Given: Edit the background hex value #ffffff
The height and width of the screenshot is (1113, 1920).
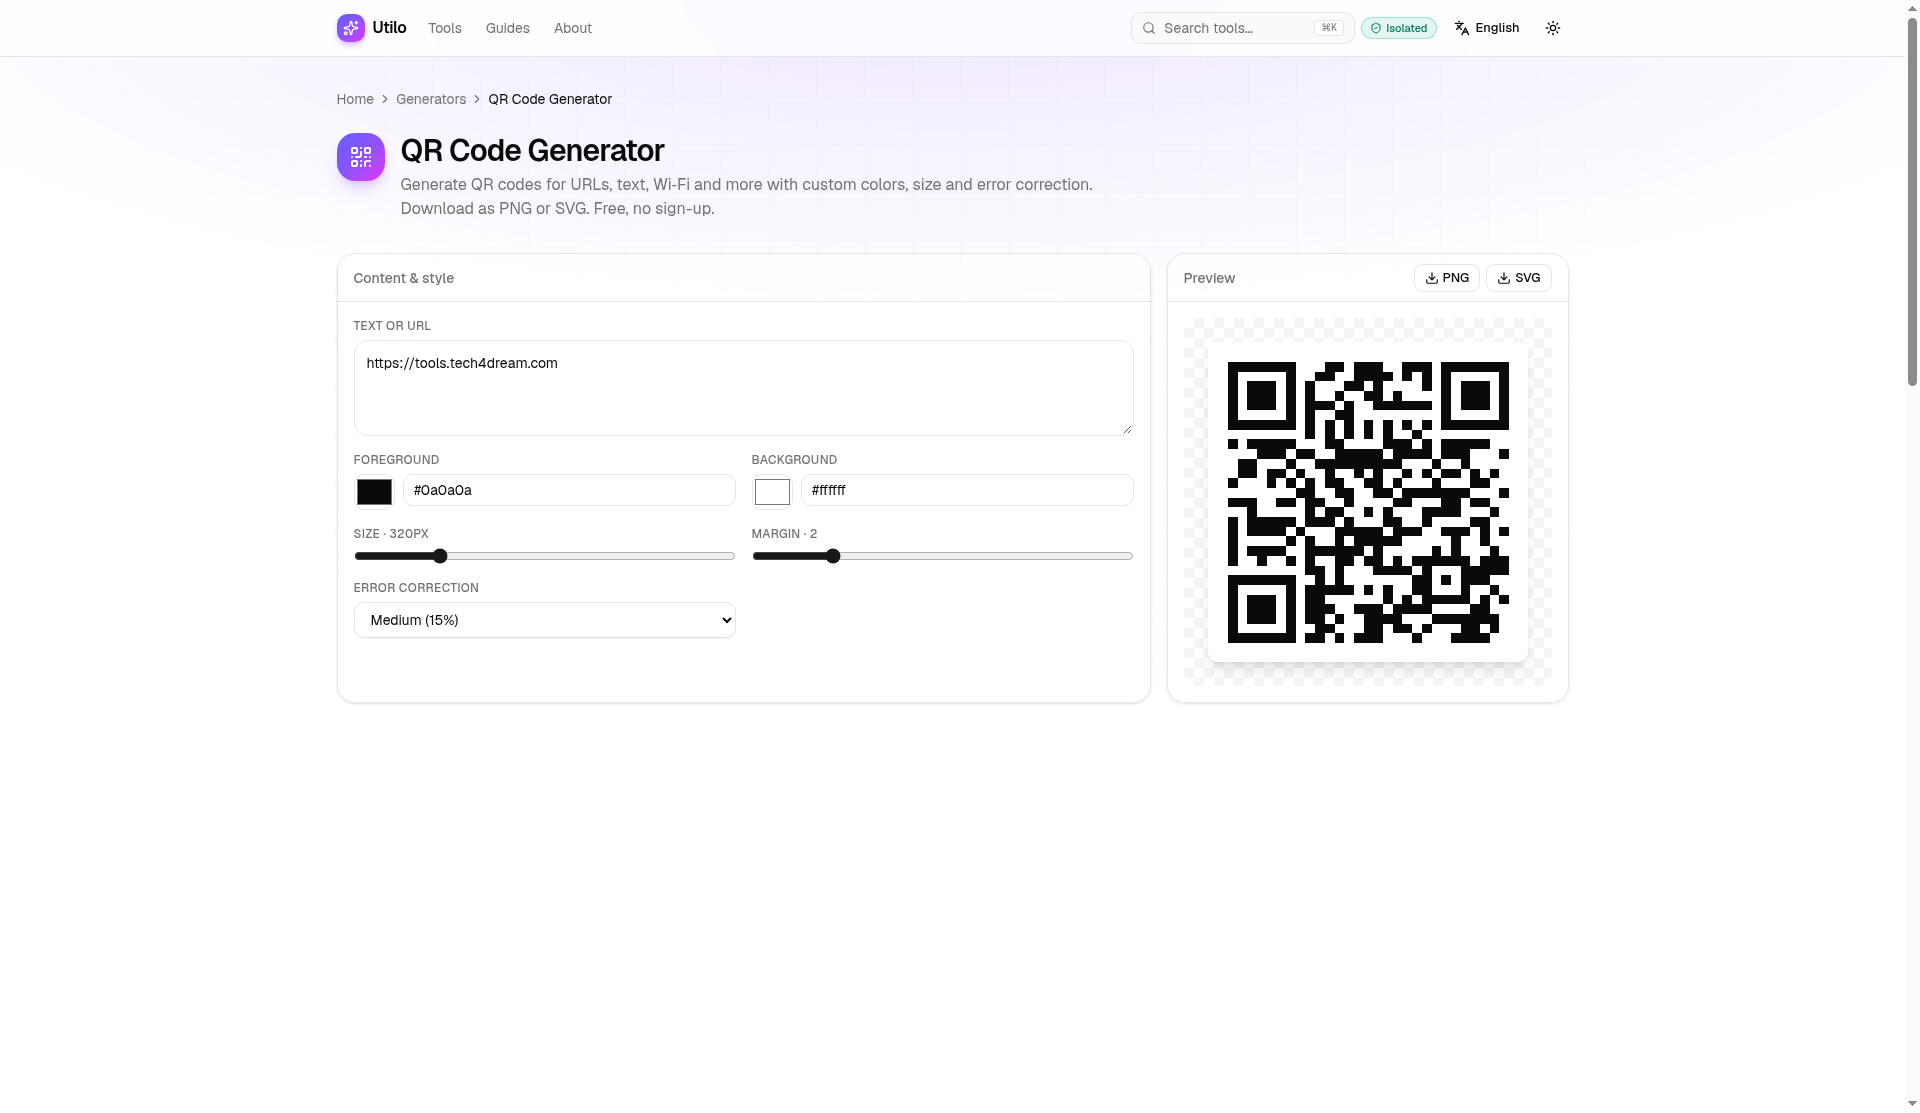Looking at the screenshot, I should 967,490.
